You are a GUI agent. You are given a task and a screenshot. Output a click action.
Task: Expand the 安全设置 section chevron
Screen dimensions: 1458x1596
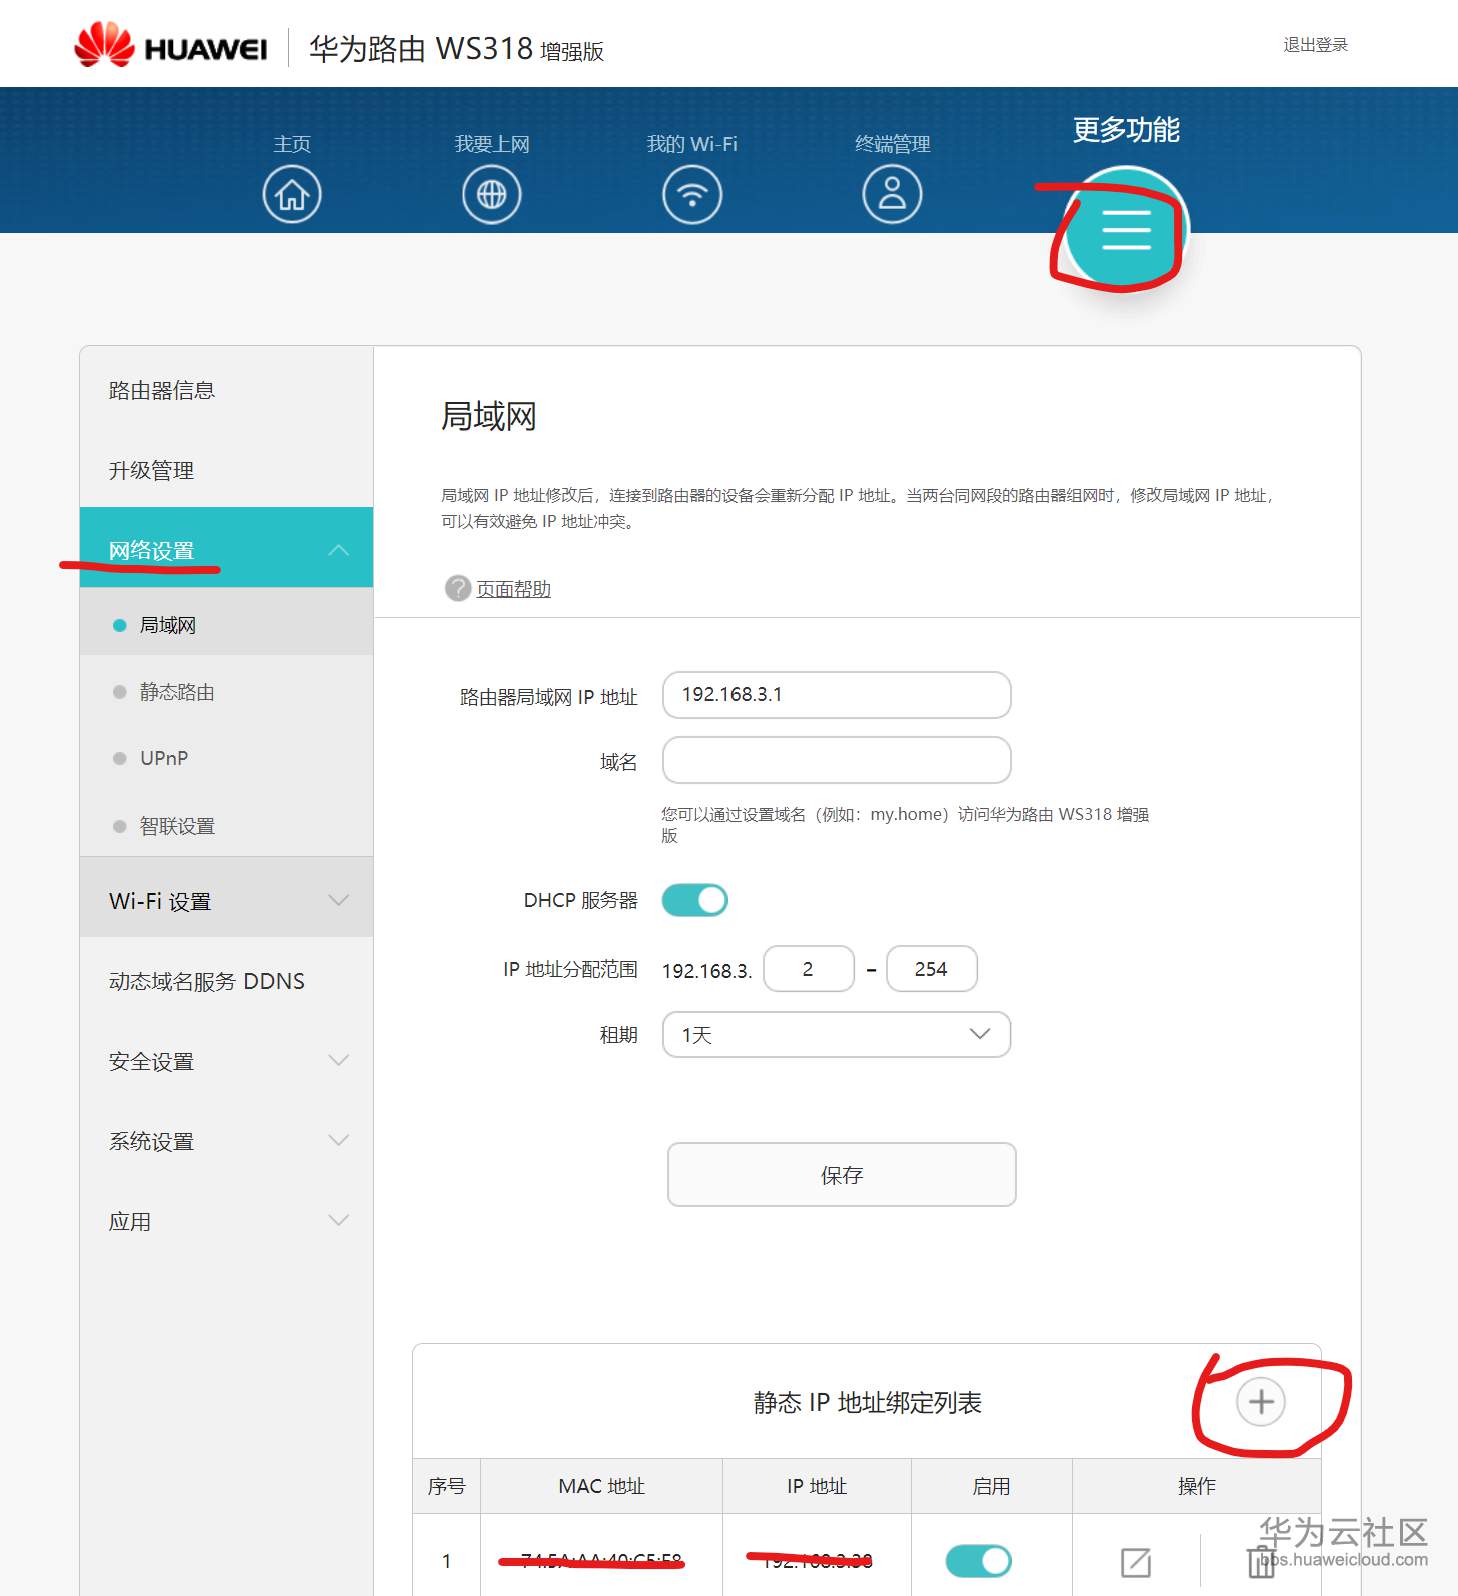339,1060
